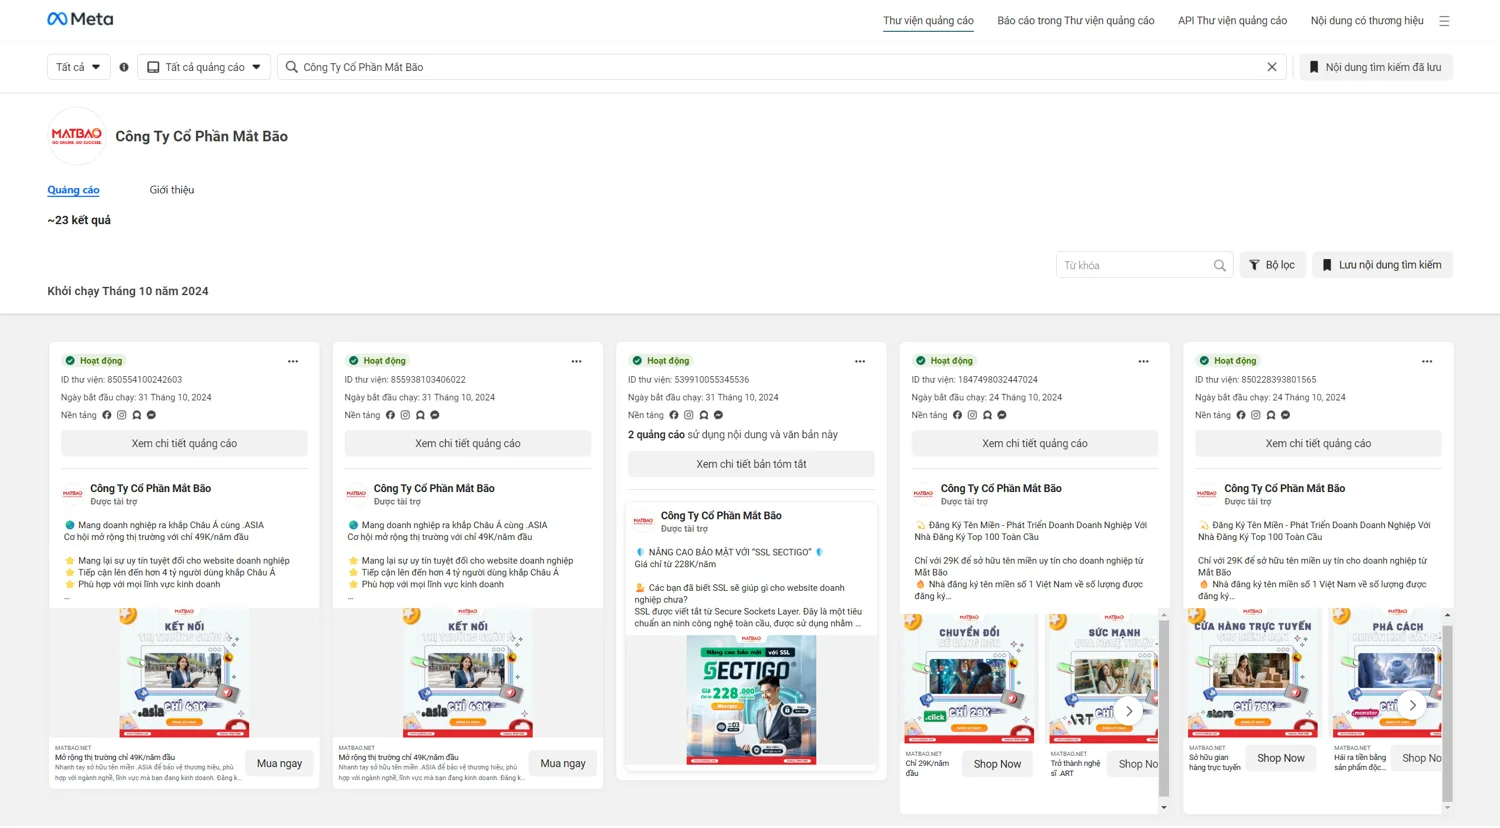
Task: Click advertiser name link in ad 850228393801565
Action: point(1284,488)
